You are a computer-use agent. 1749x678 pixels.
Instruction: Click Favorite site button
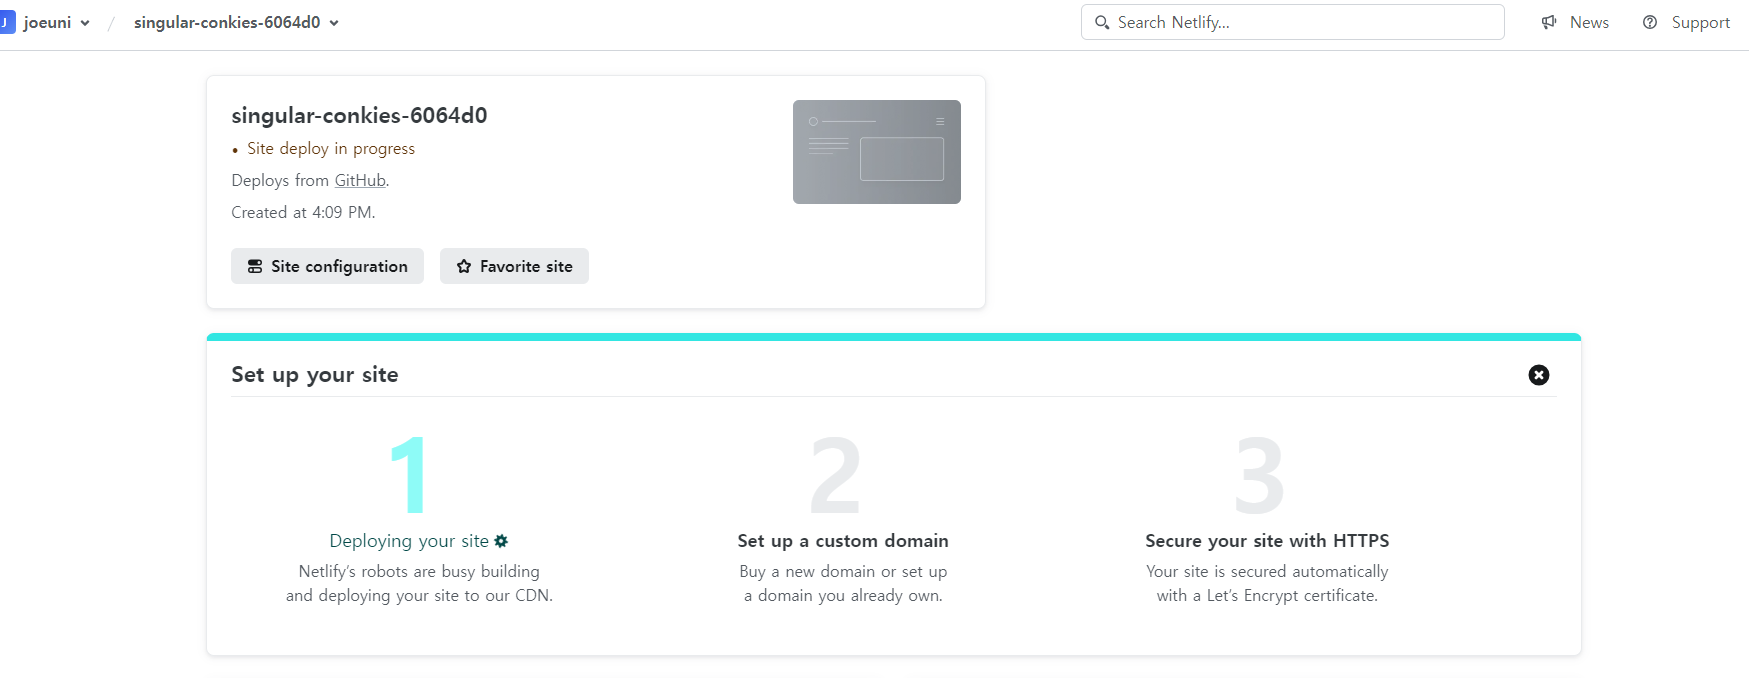tap(514, 266)
